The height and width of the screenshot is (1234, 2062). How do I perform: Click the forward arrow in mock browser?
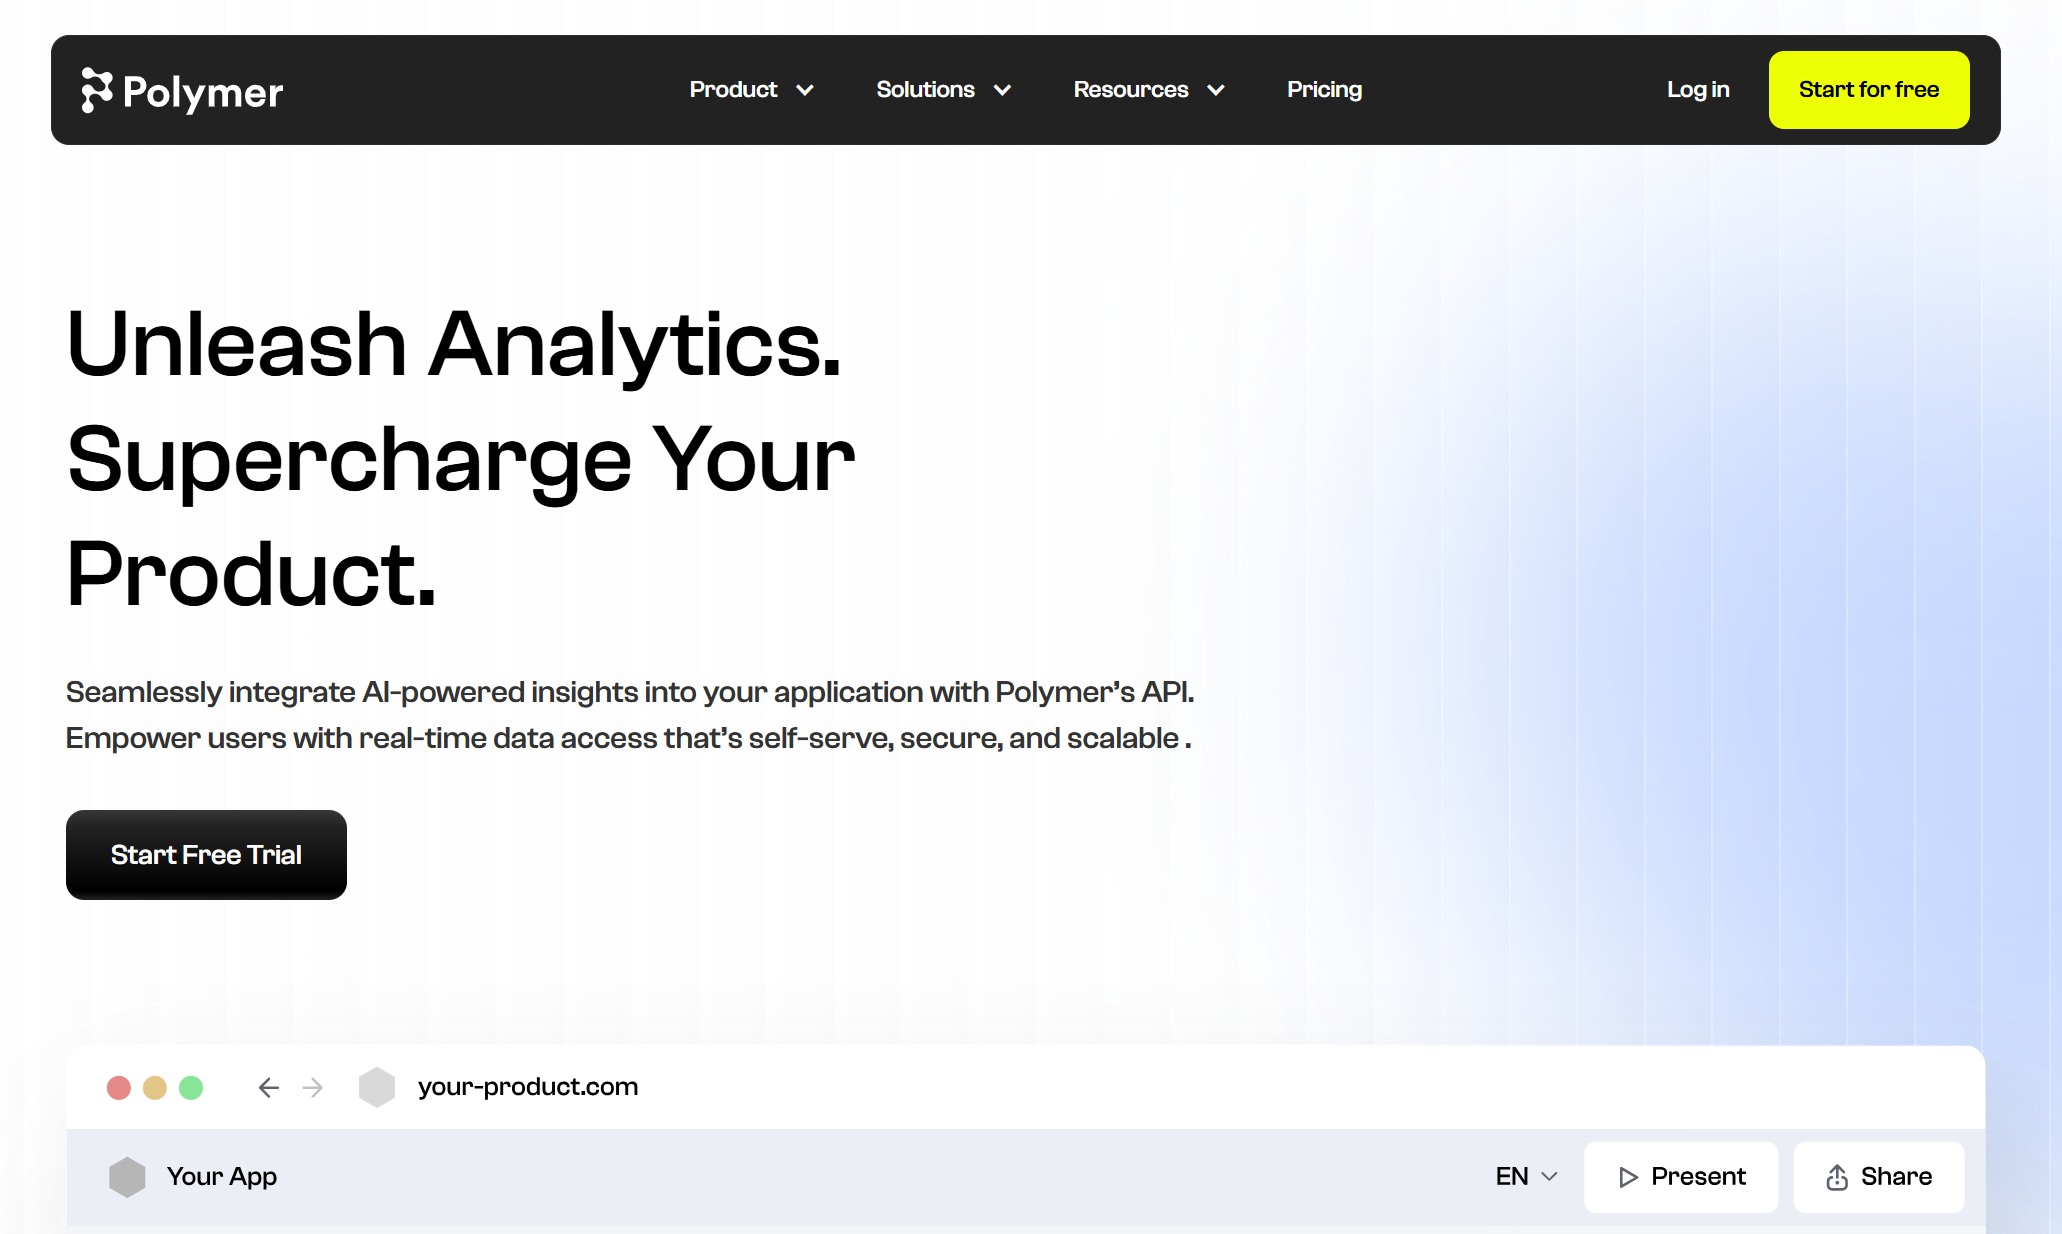tap(313, 1087)
